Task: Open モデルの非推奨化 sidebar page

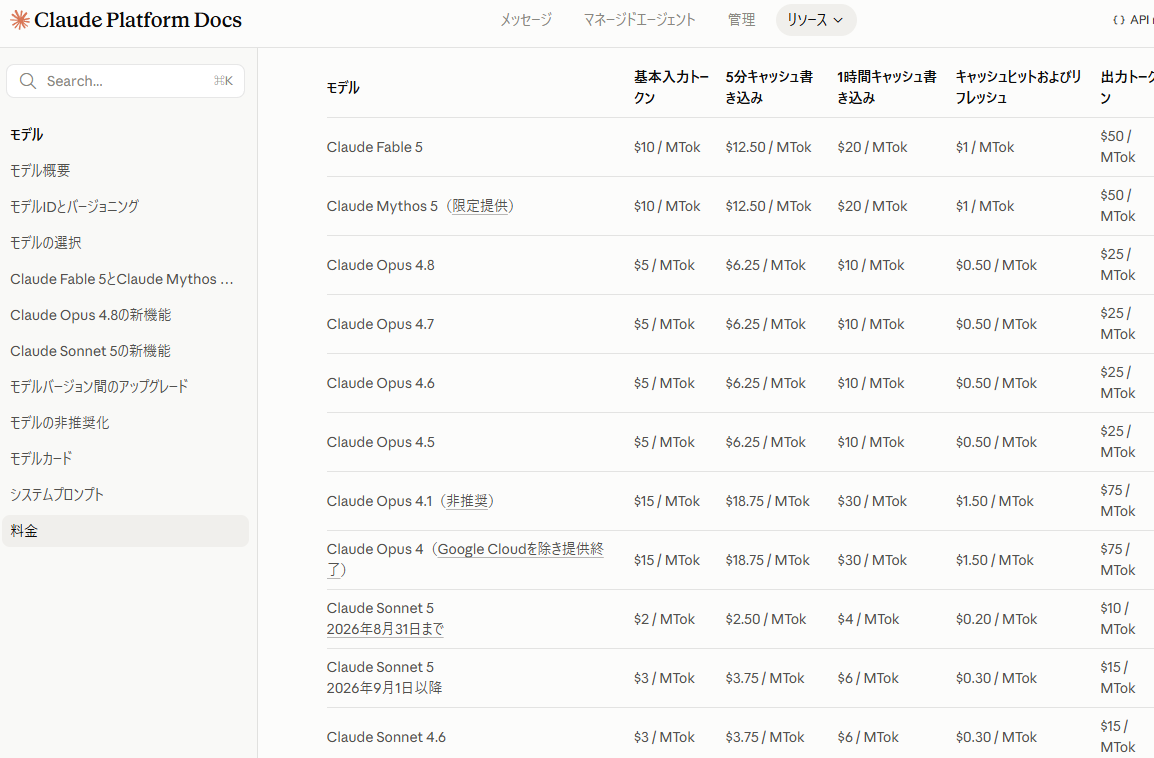Action: click(60, 422)
